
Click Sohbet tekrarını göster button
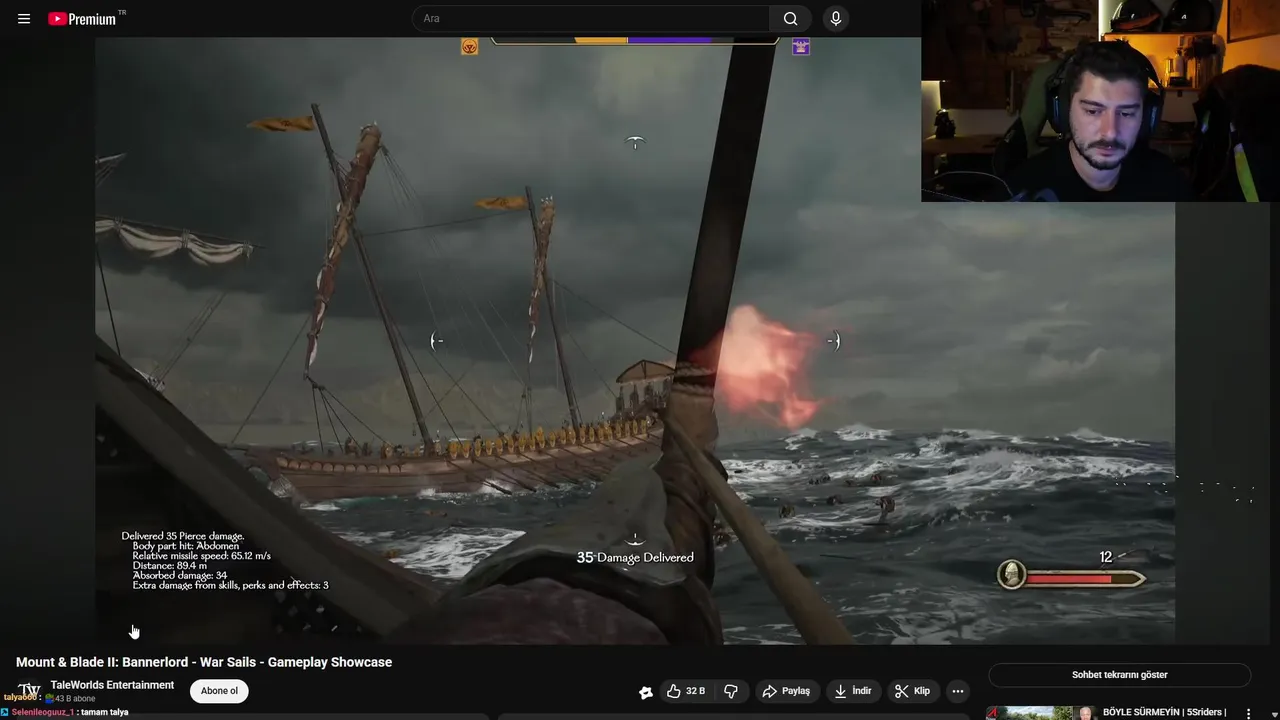coord(1119,675)
